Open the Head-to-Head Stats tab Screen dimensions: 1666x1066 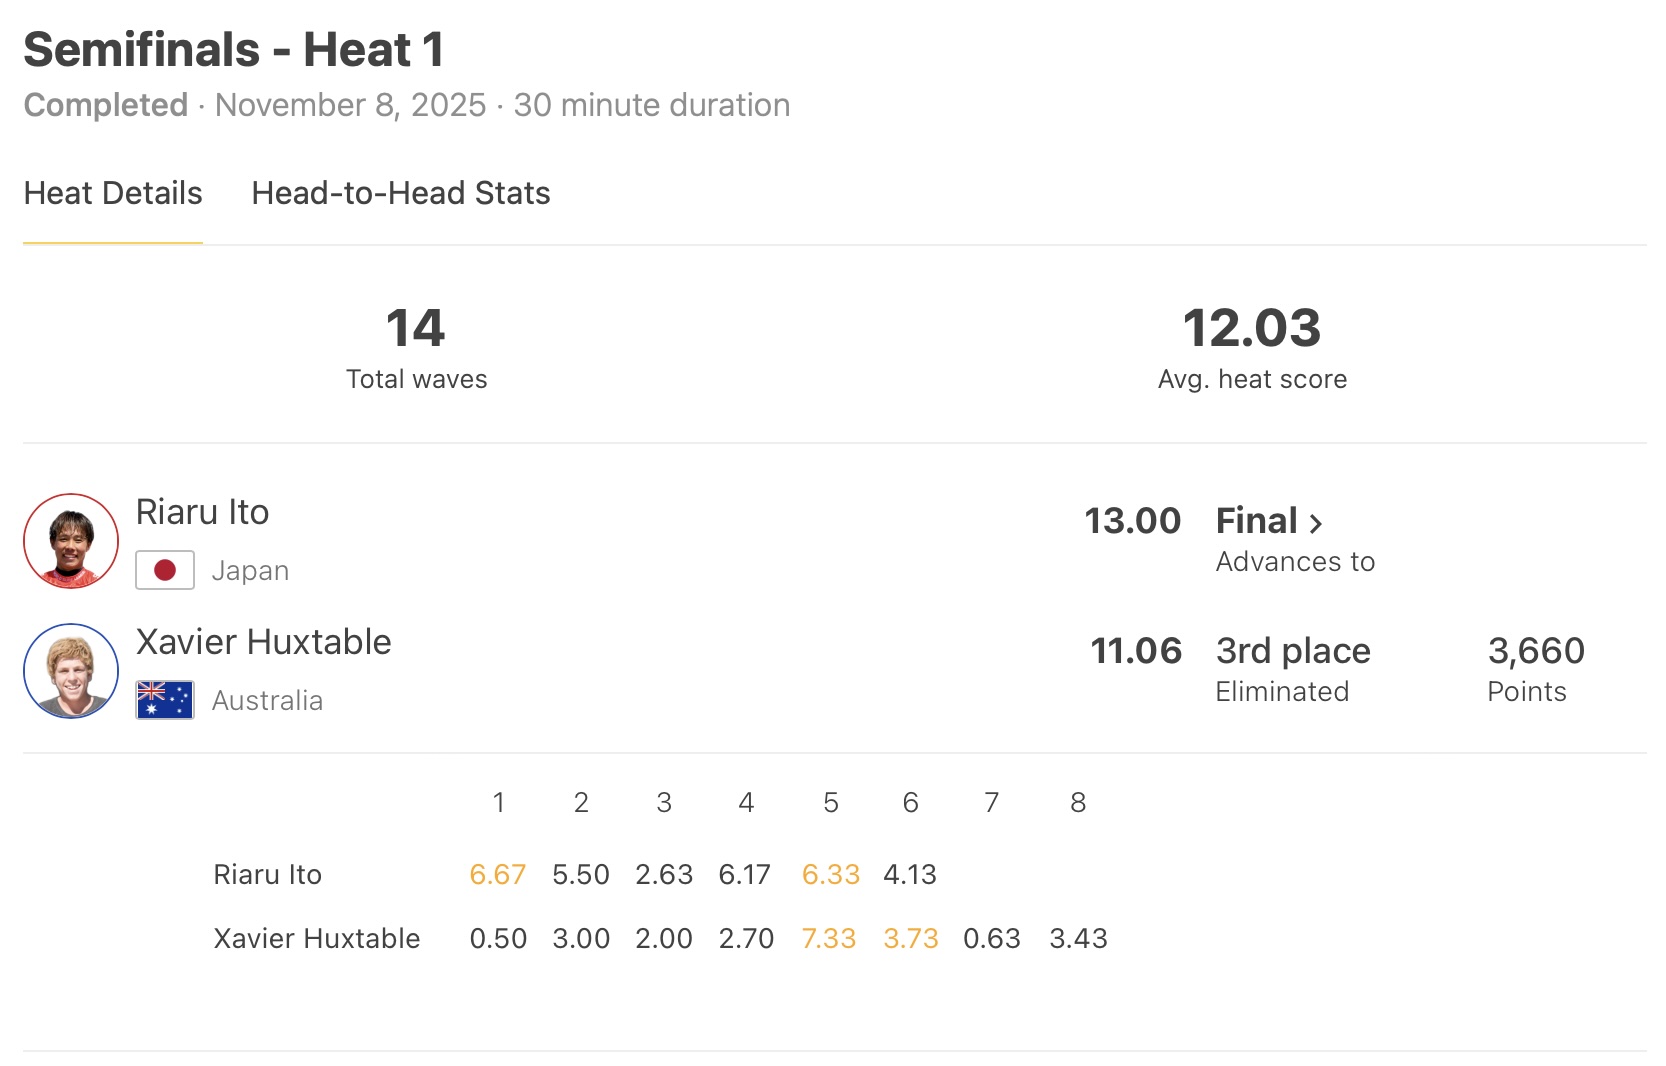pos(400,193)
